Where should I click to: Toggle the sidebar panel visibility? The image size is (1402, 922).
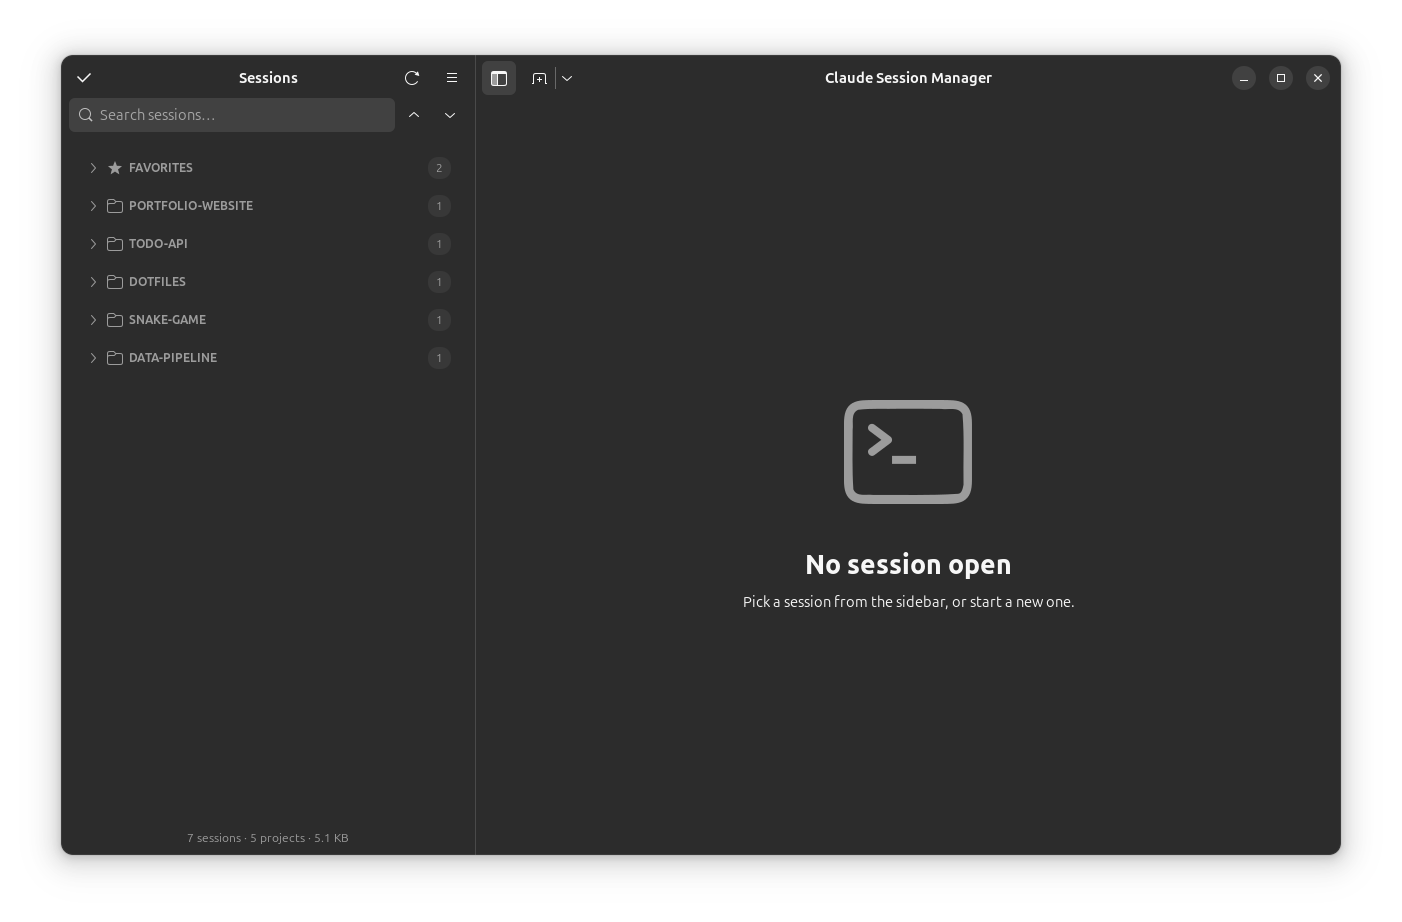pyautogui.click(x=499, y=78)
